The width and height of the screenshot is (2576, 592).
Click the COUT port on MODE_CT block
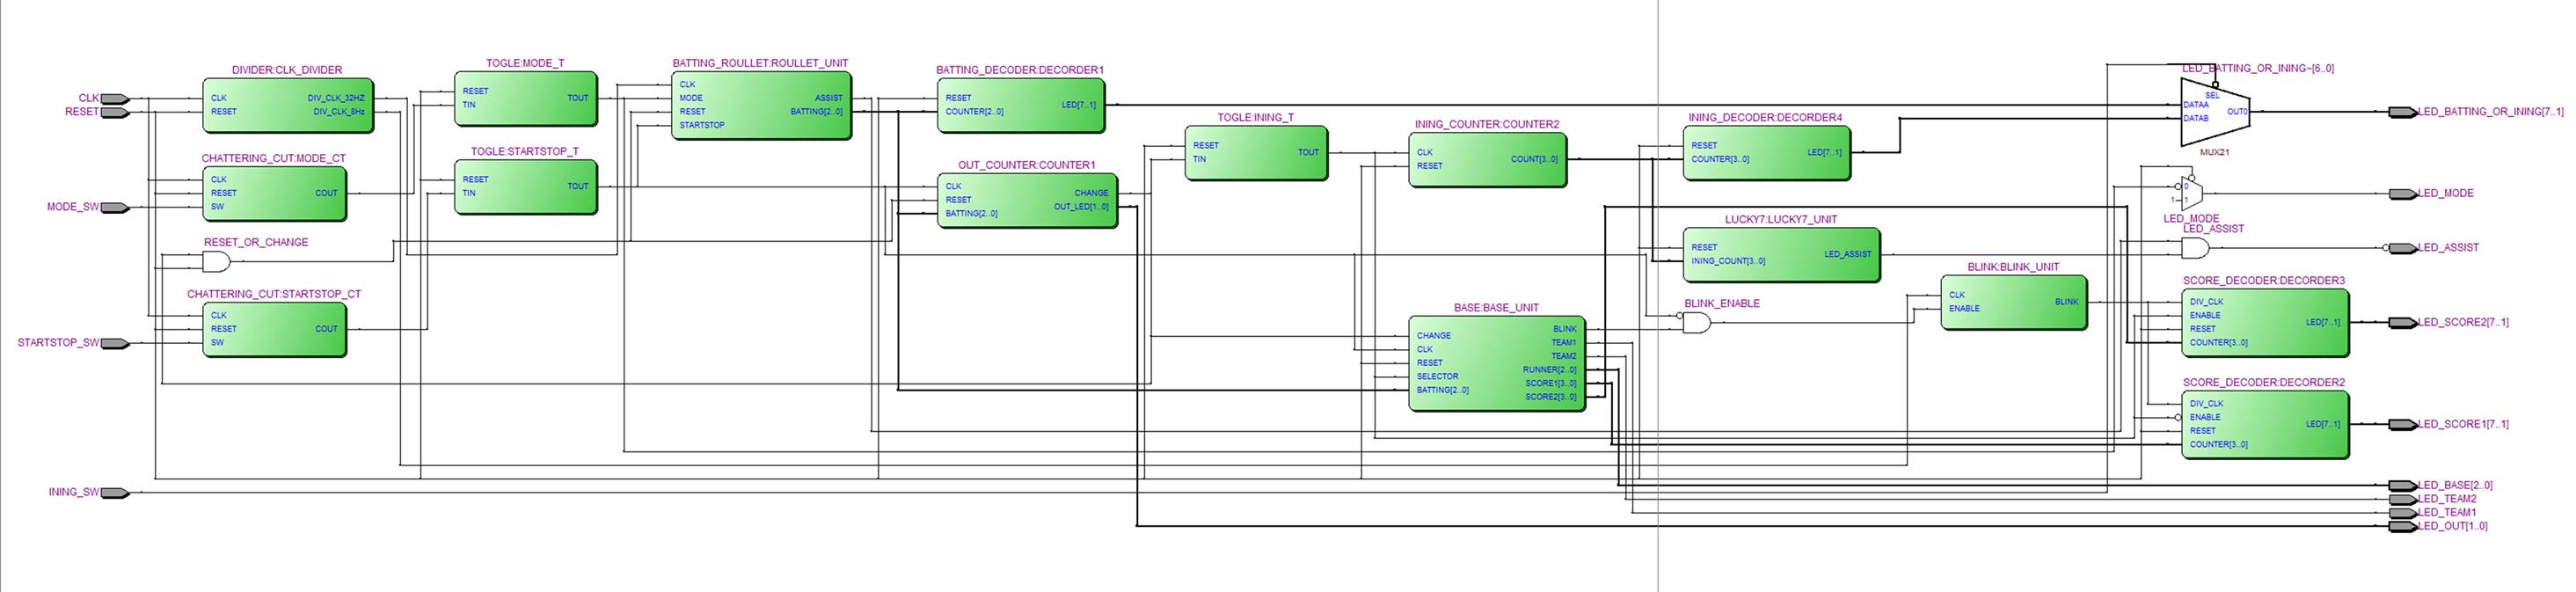[327, 193]
